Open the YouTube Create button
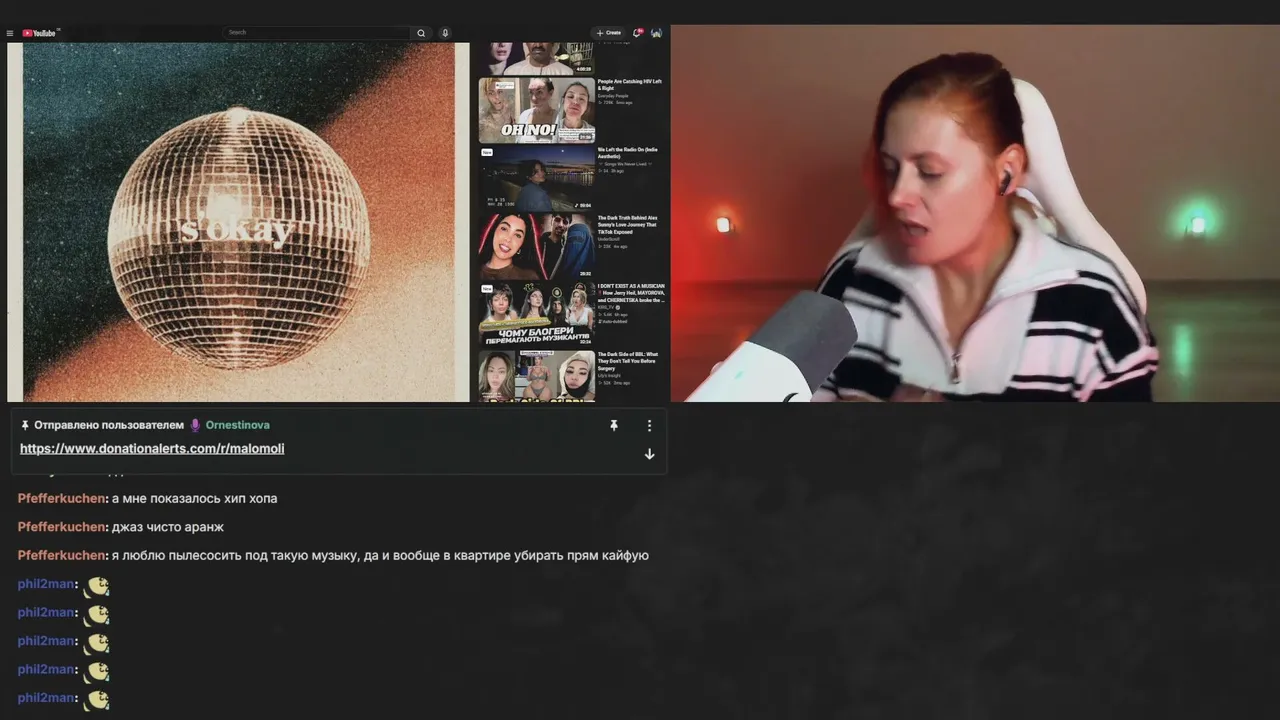 tap(608, 33)
